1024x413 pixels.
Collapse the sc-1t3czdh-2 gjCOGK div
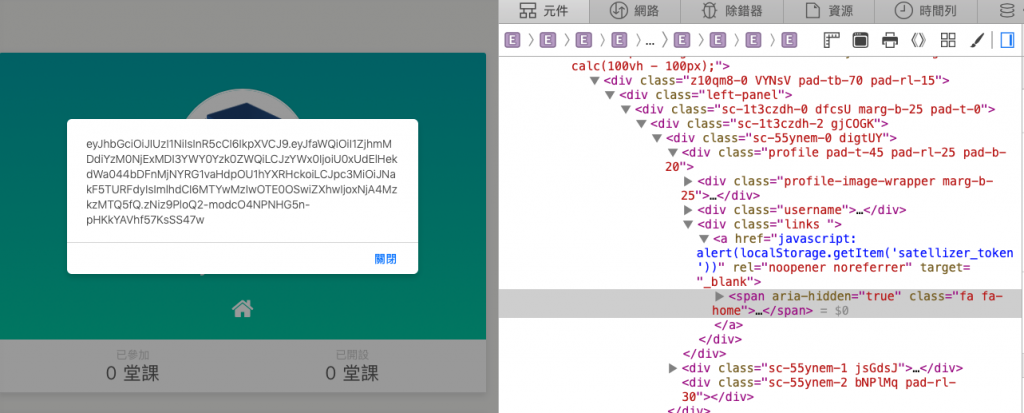(x=641, y=124)
